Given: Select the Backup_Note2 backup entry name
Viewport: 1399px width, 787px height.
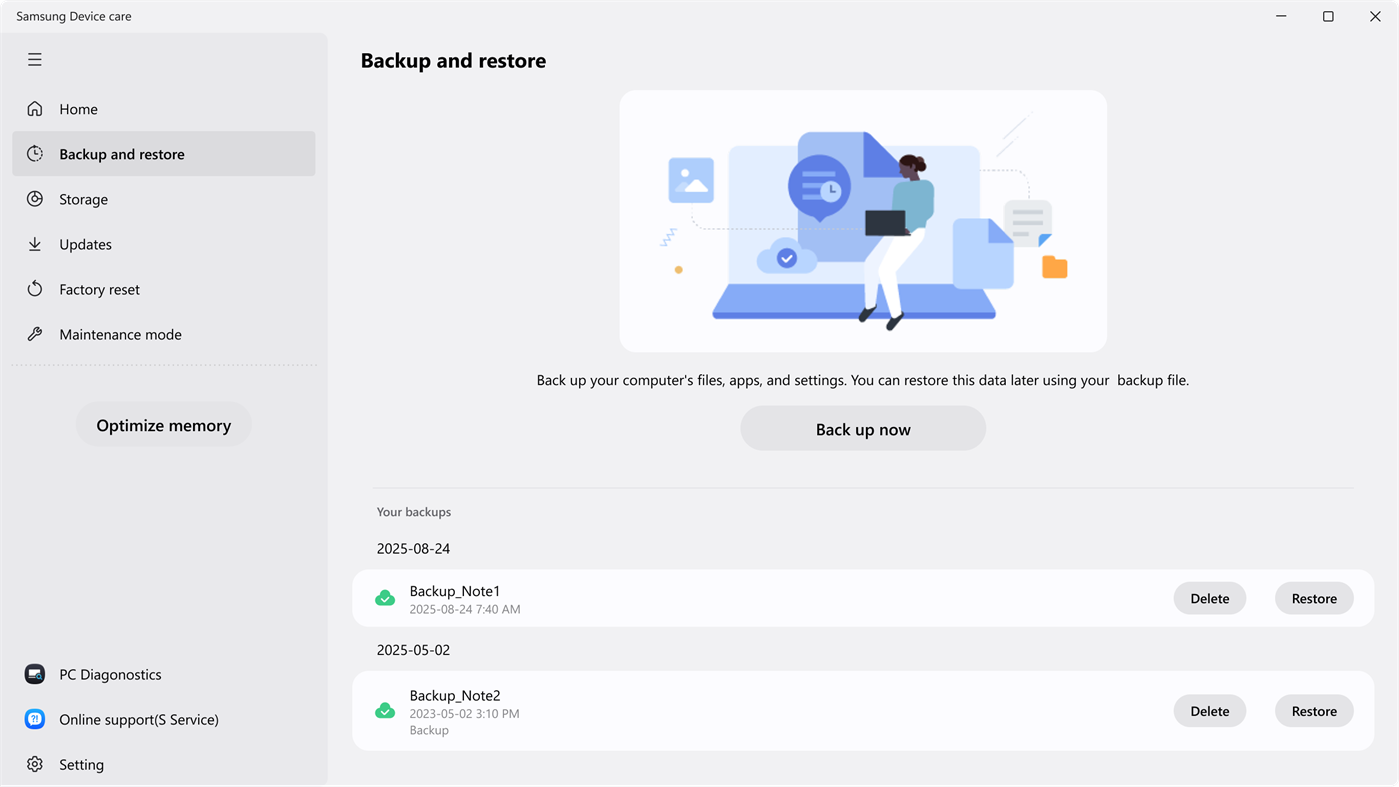Looking at the screenshot, I should click(455, 695).
